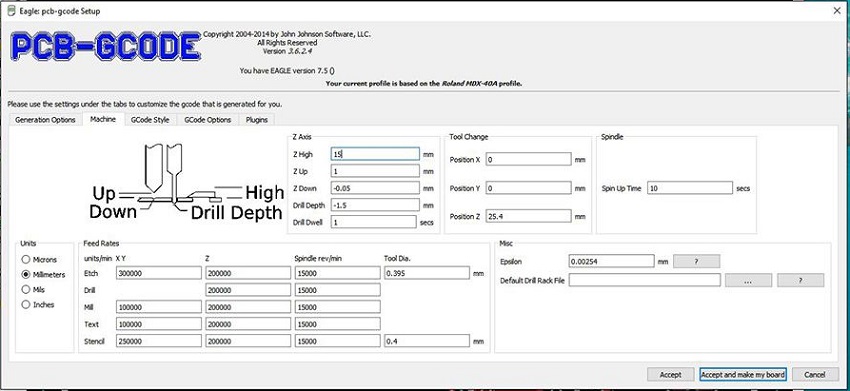Click Etch spindle rev/min field

click(338, 273)
